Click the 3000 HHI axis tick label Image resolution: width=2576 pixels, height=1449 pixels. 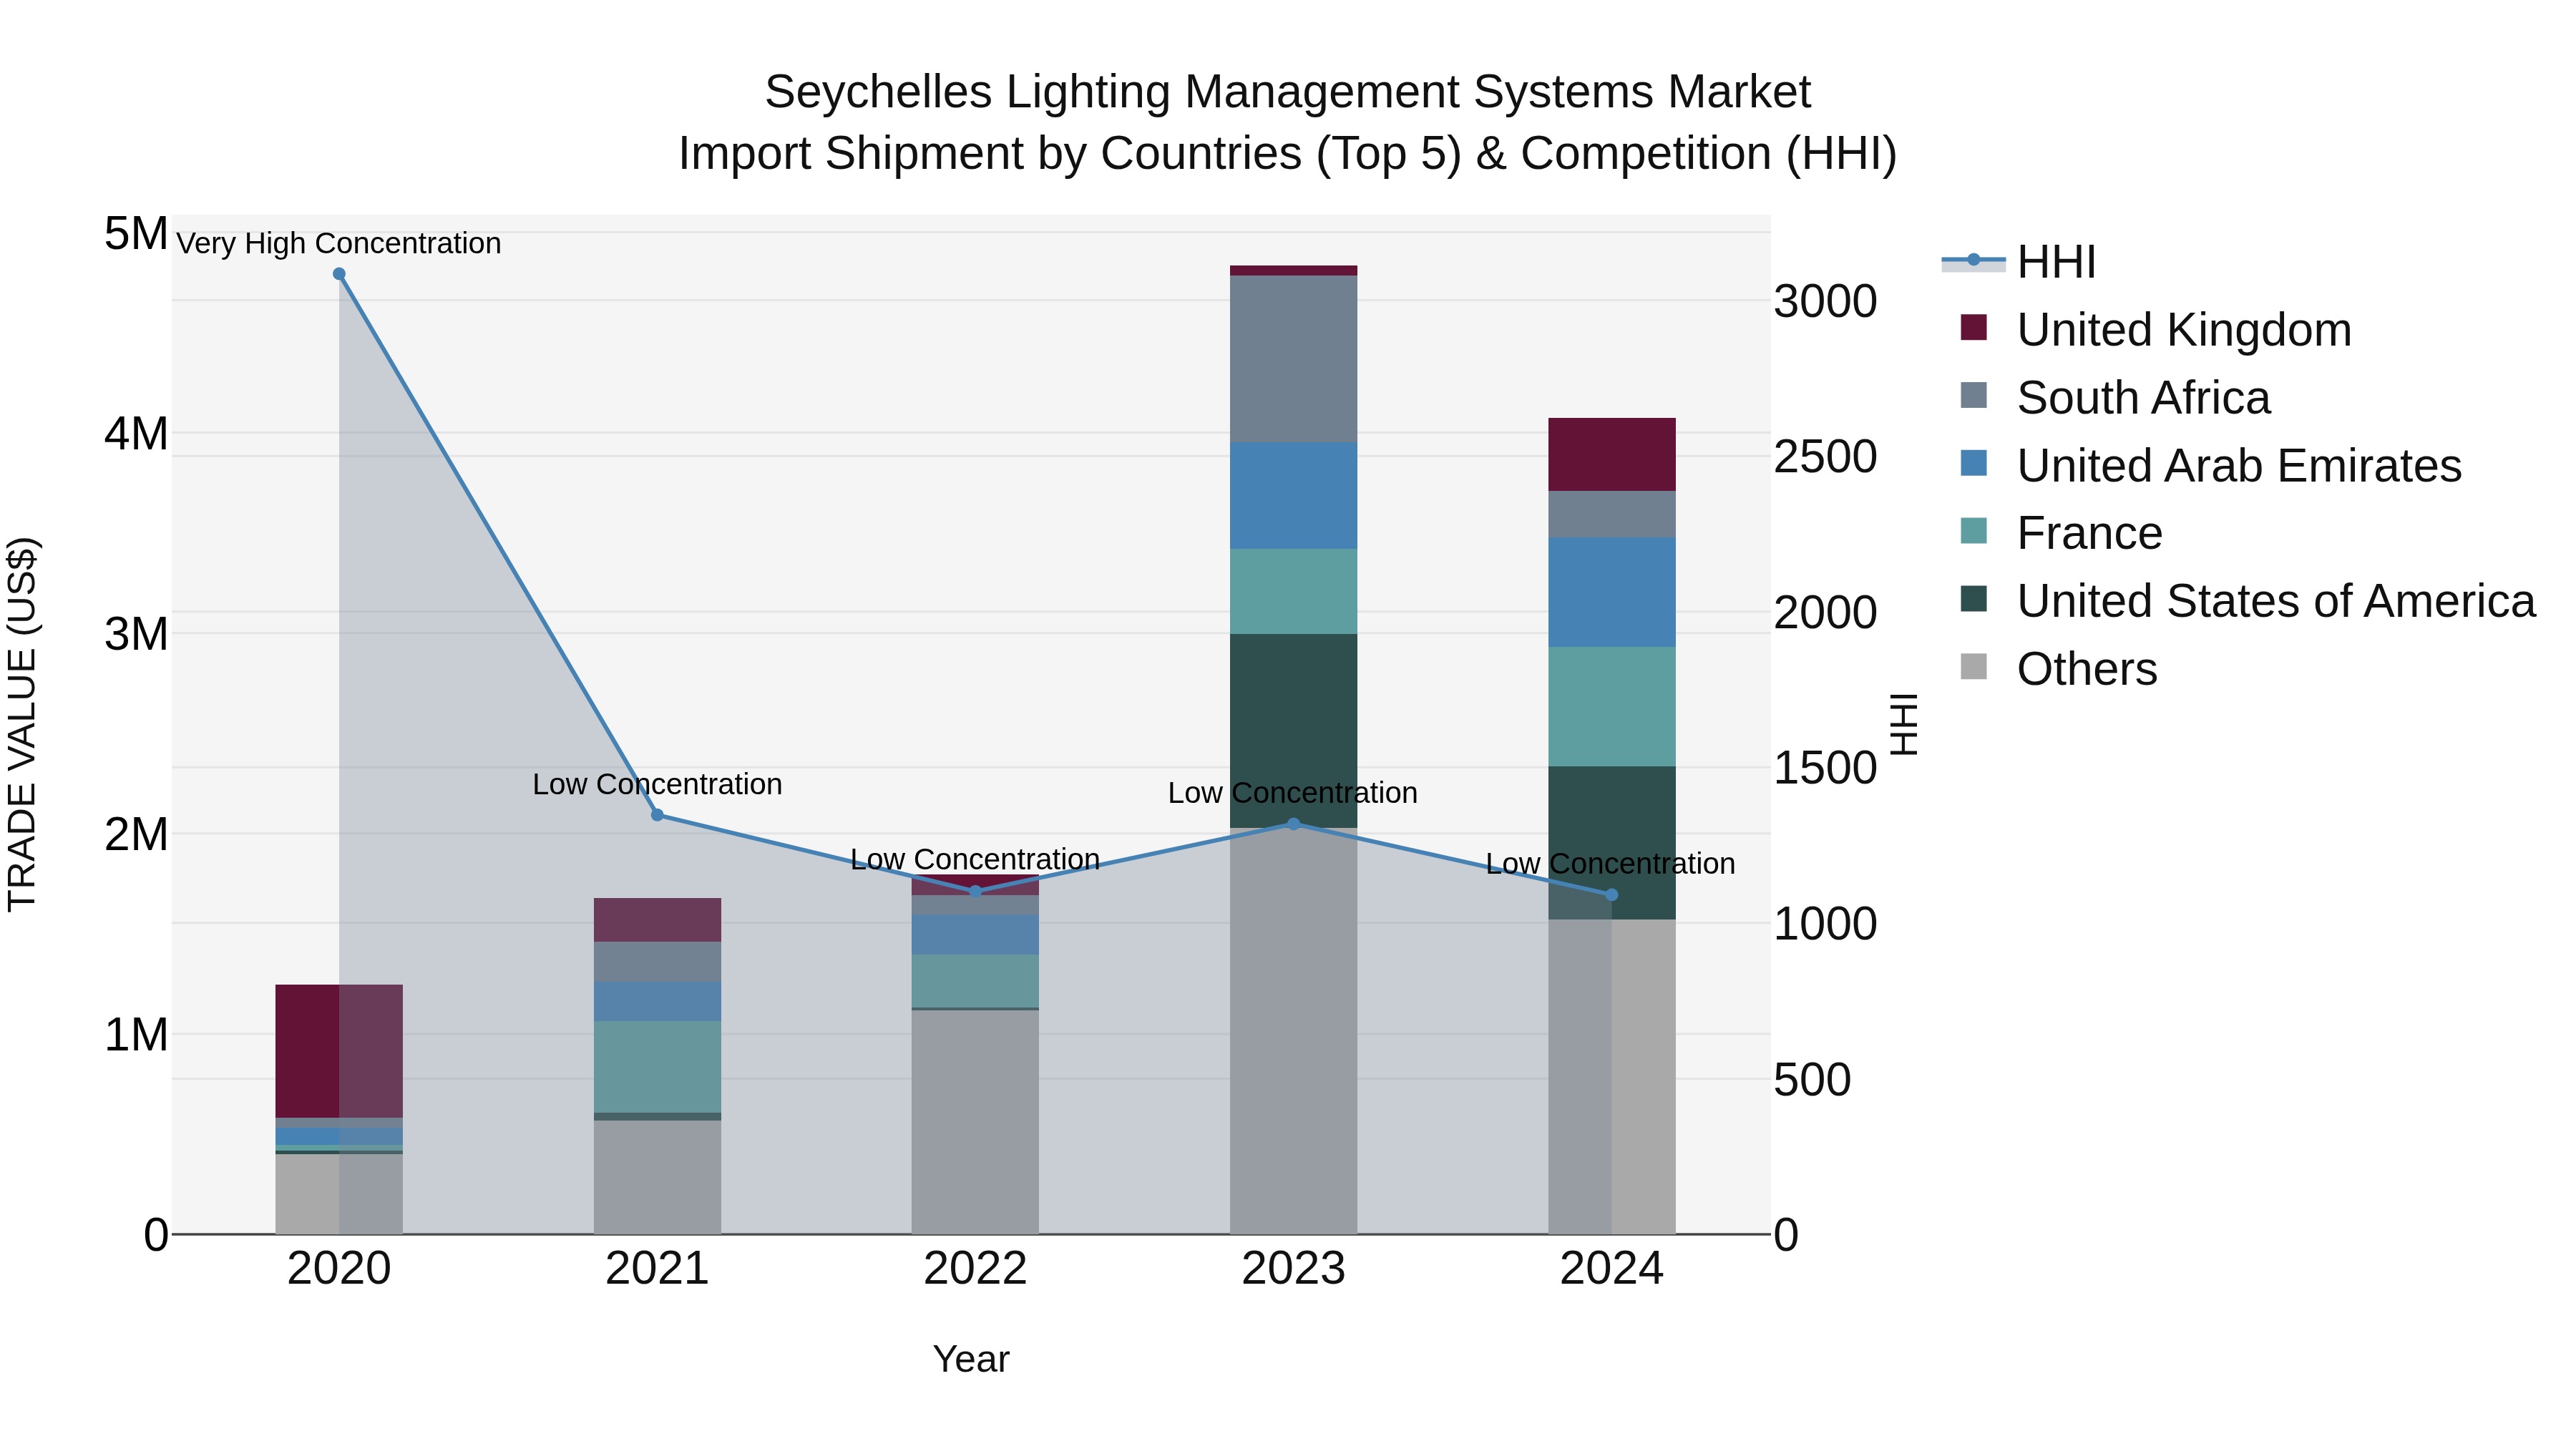pos(1826,301)
